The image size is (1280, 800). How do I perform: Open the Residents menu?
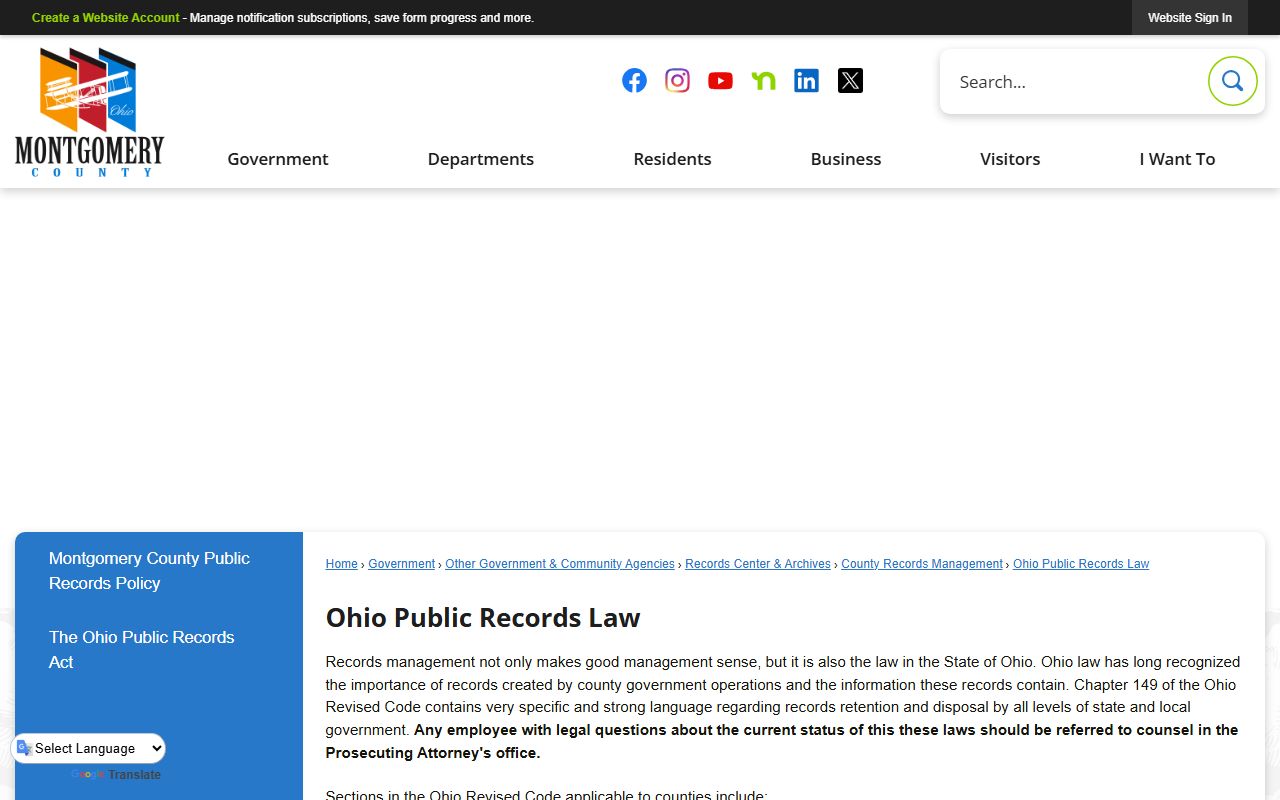tap(672, 159)
